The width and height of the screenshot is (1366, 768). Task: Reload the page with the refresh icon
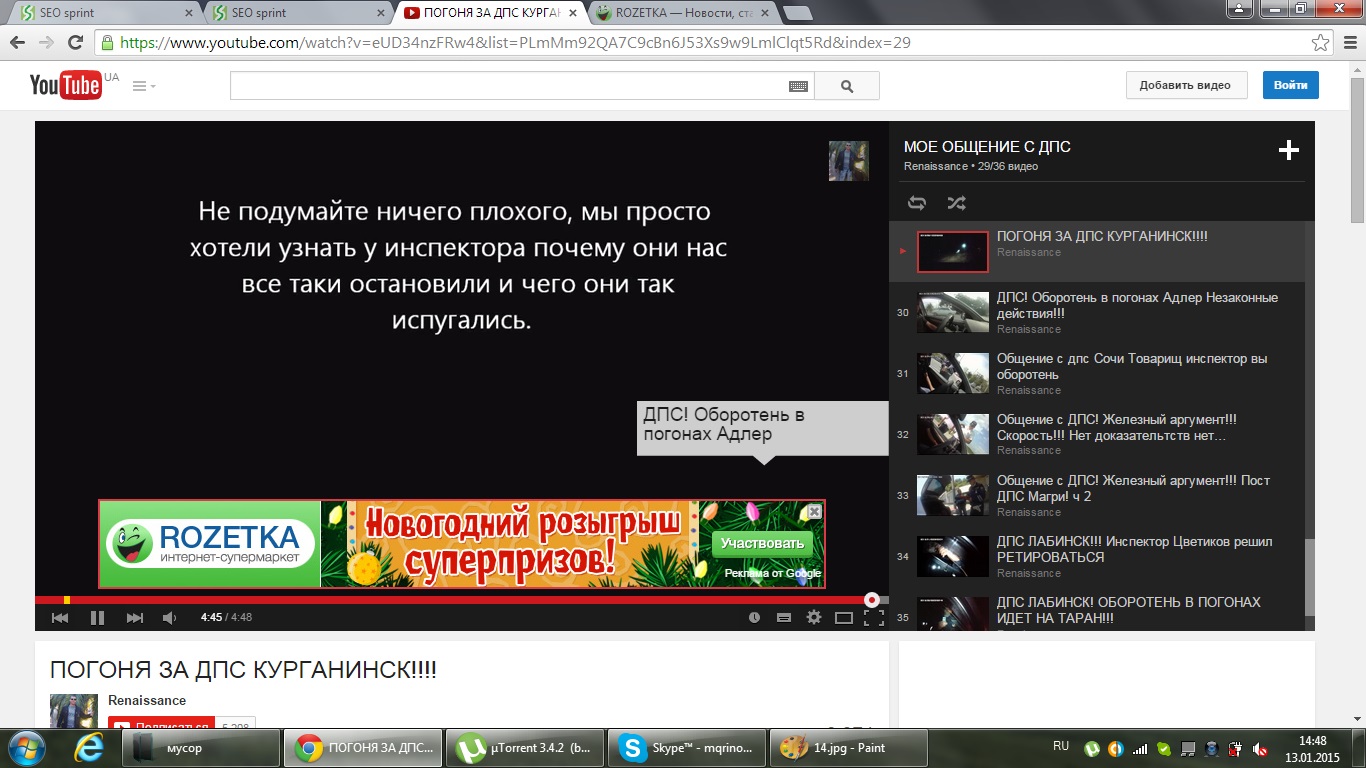[75, 43]
